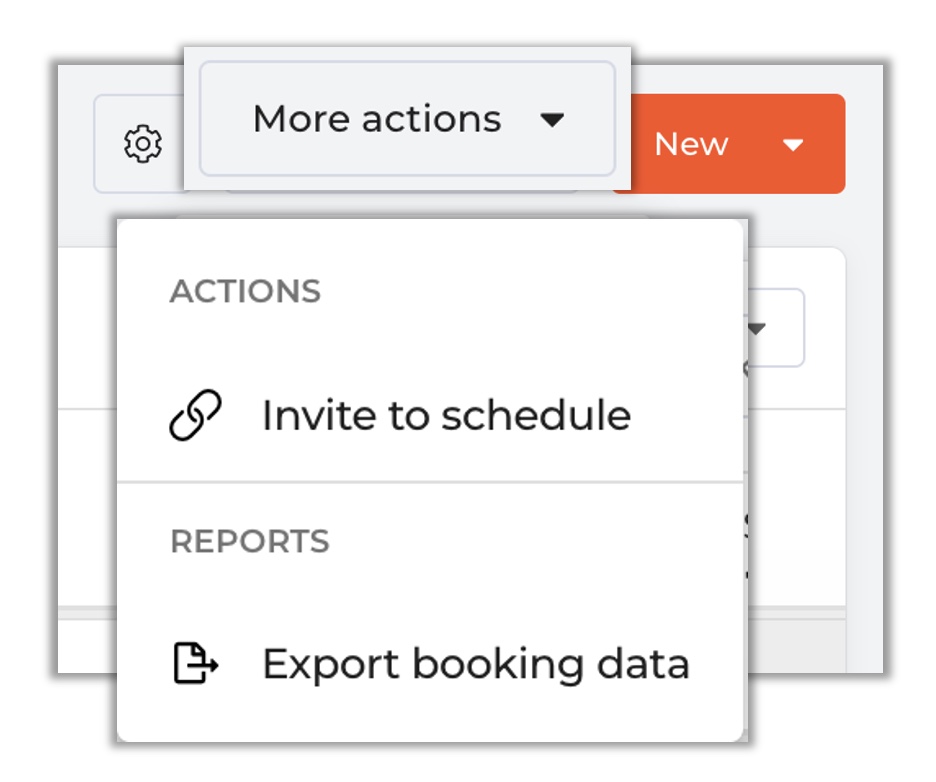The height and width of the screenshot is (782, 936).
Task: Click the REPORTS section header
Action: (250, 541)
